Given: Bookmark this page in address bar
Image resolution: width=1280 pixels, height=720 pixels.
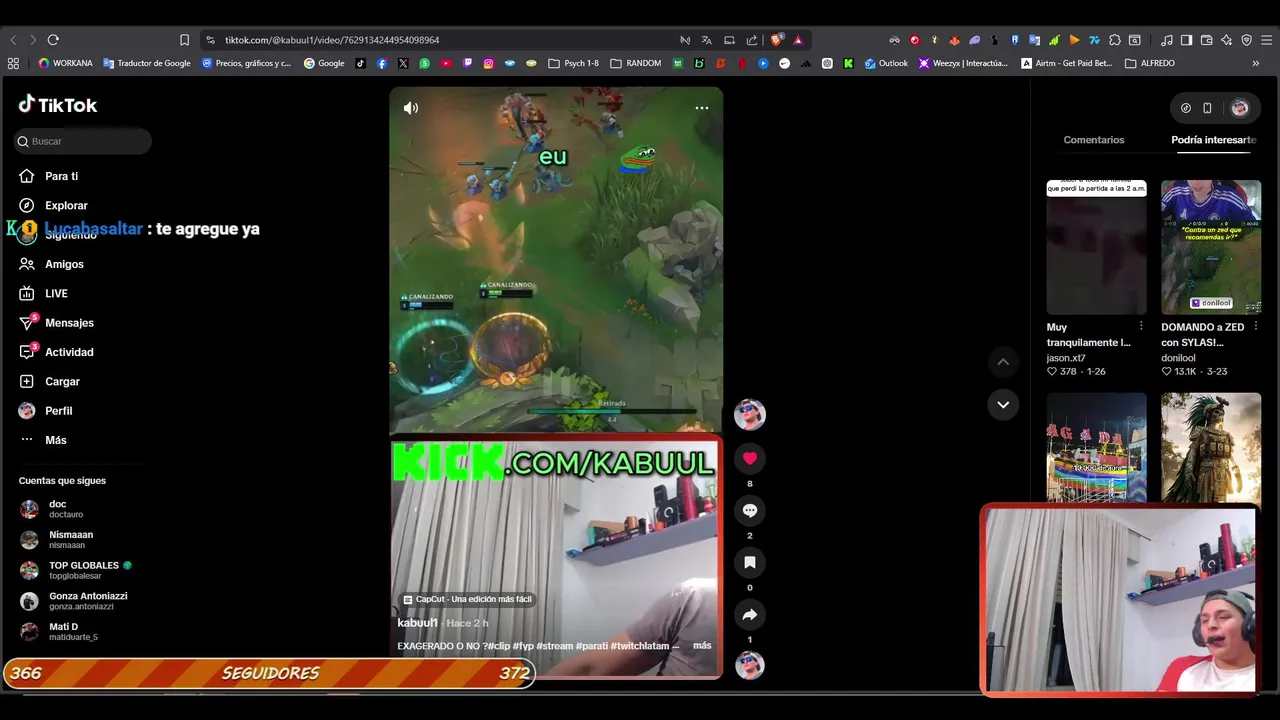Looking at the screenshot, I should (x=184, y=40).
